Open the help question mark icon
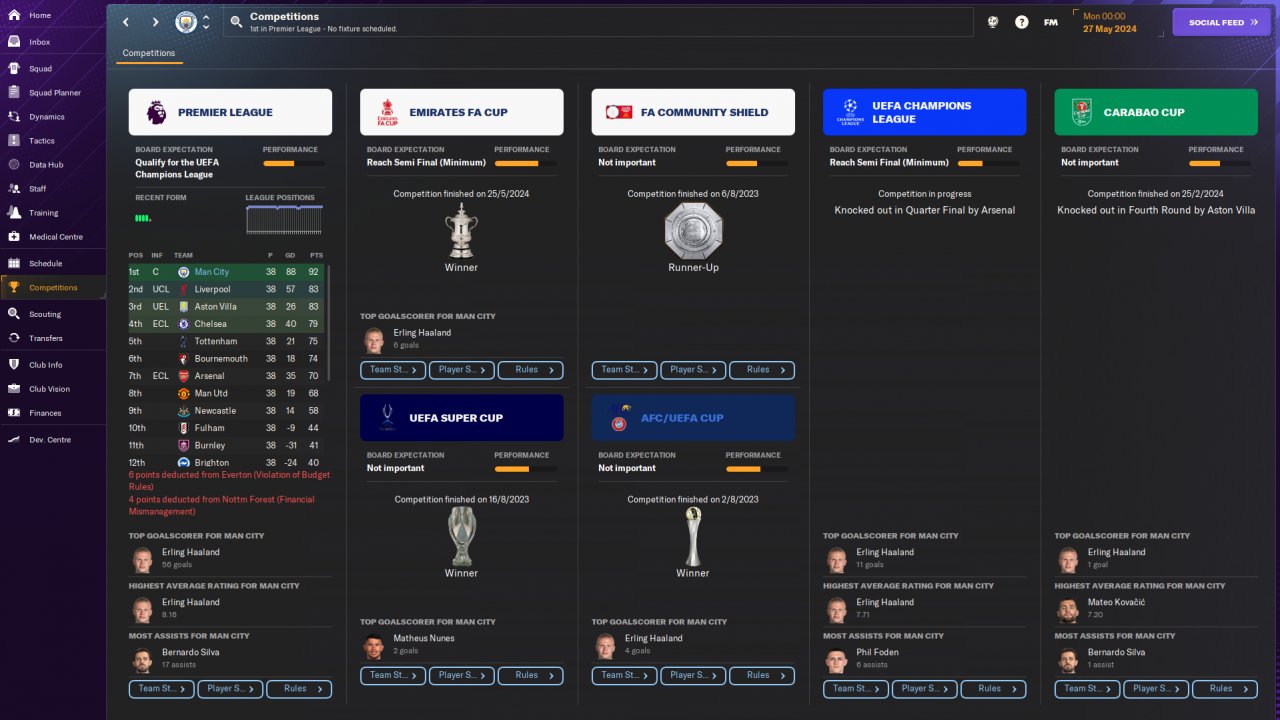The width and height of the screenshot is (1280, 720). pos(1021,22)
